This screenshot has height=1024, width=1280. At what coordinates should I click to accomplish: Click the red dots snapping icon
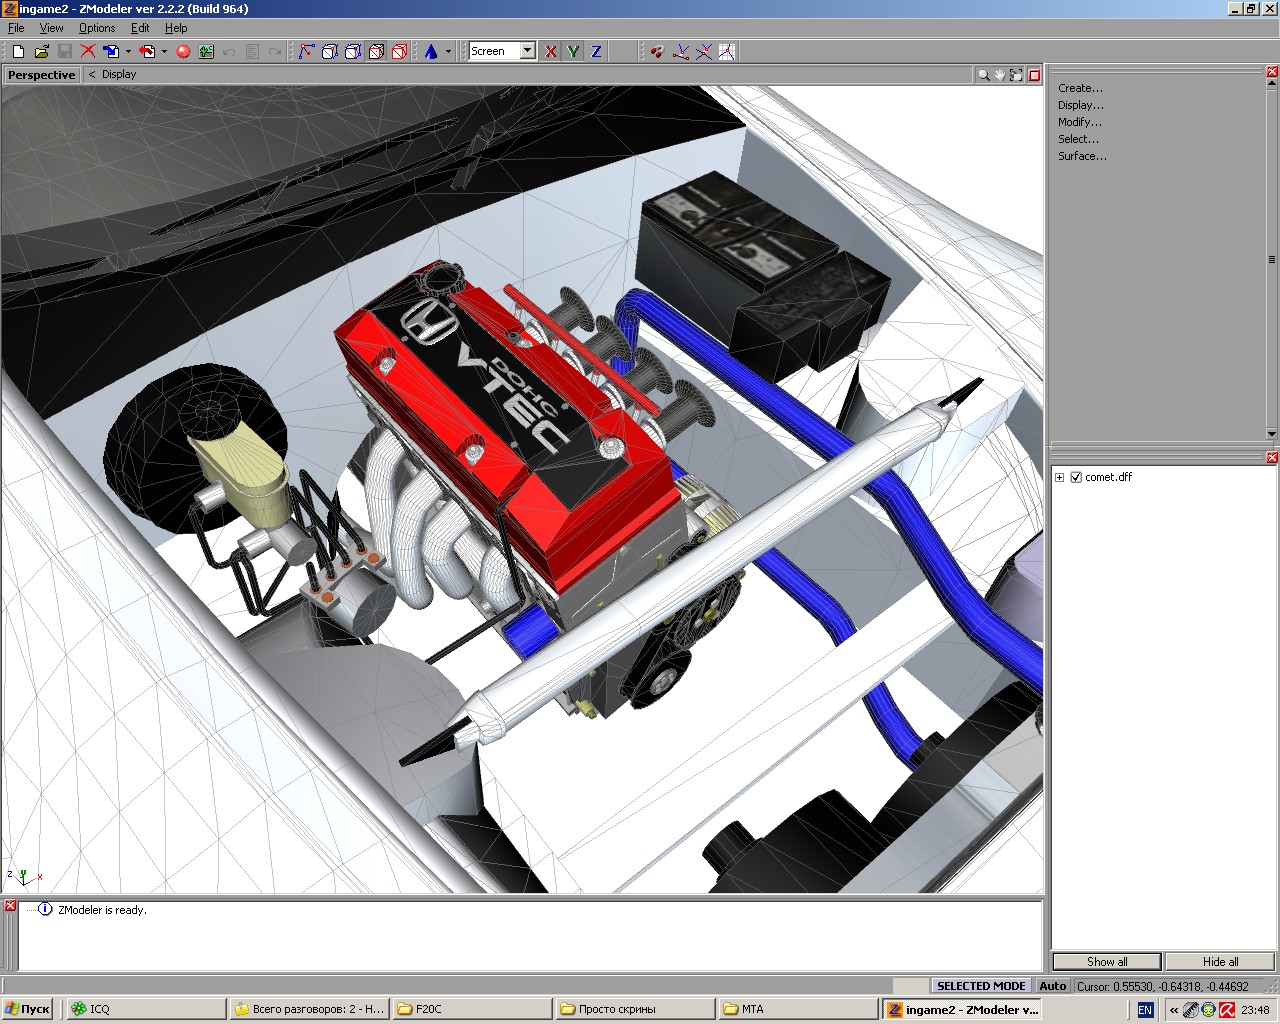point(657,51)
